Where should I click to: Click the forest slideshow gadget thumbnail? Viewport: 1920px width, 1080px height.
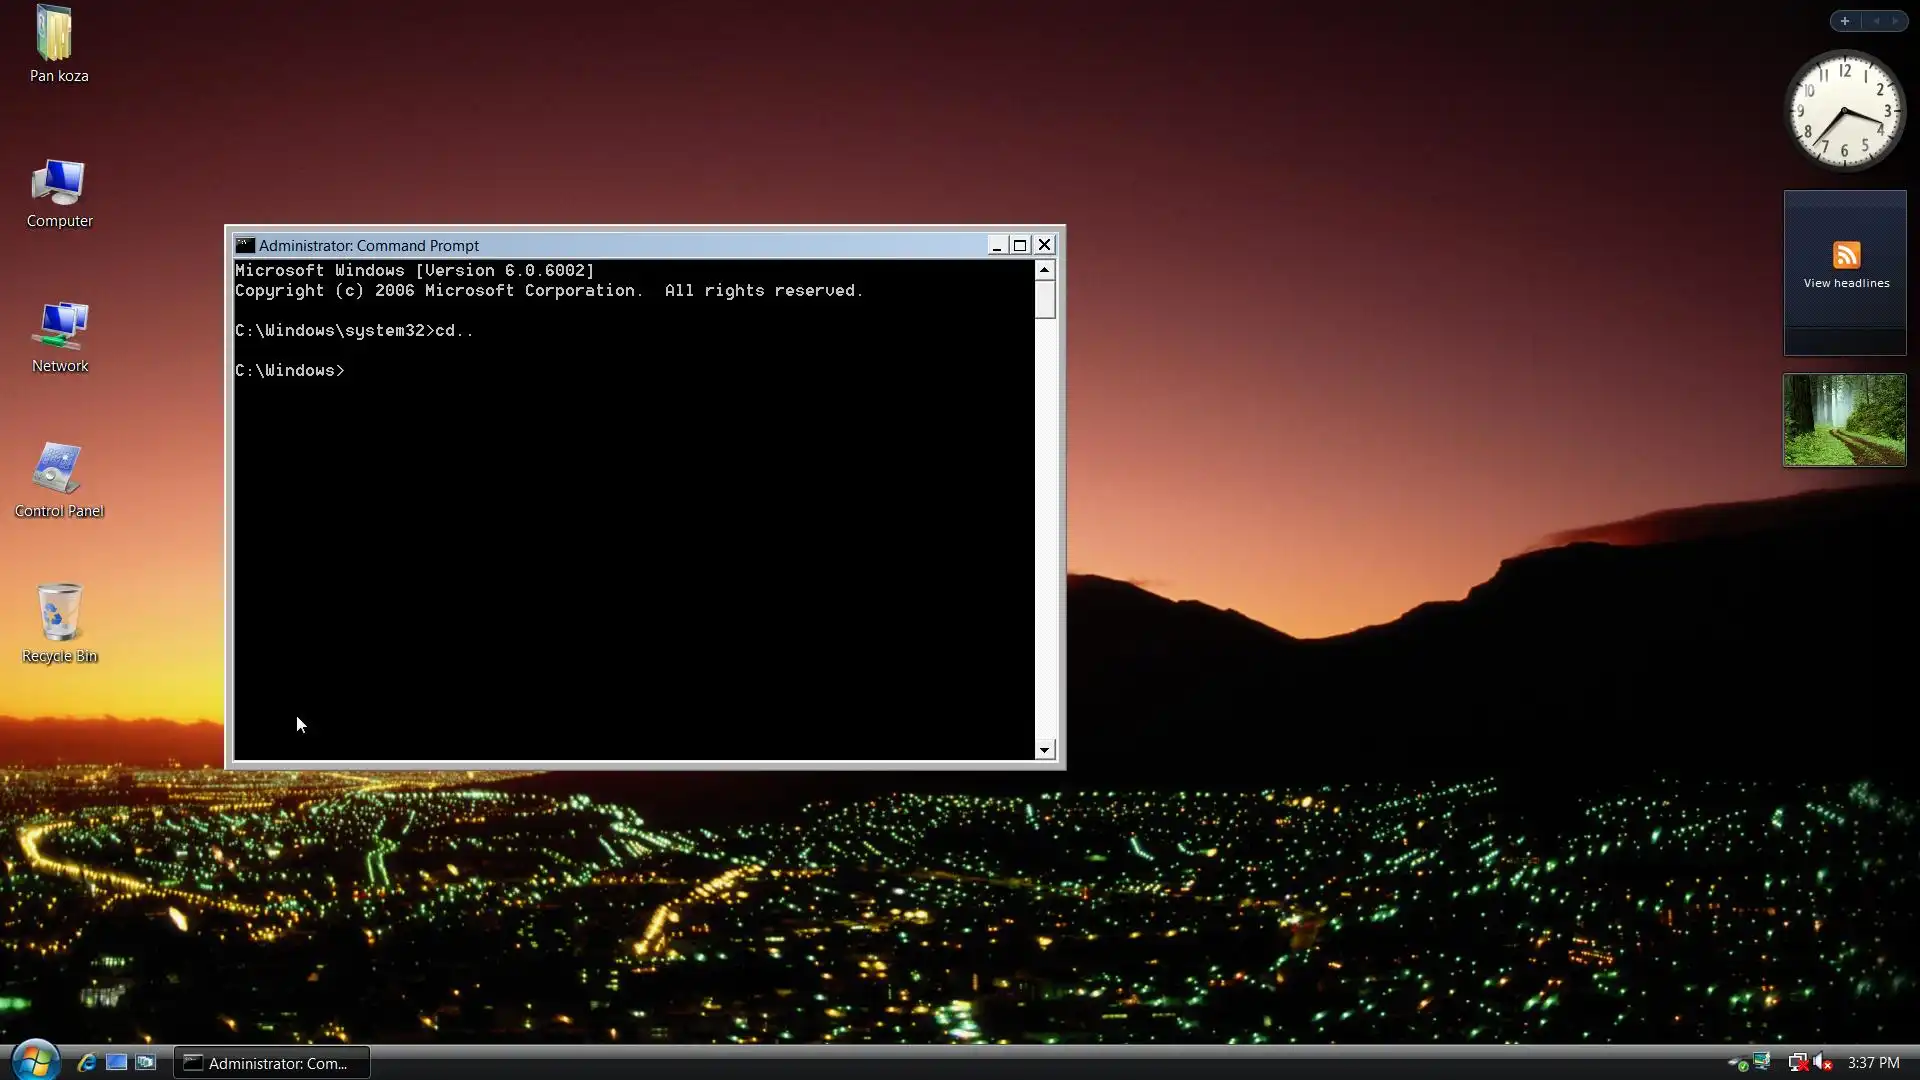pos(1844,420)
